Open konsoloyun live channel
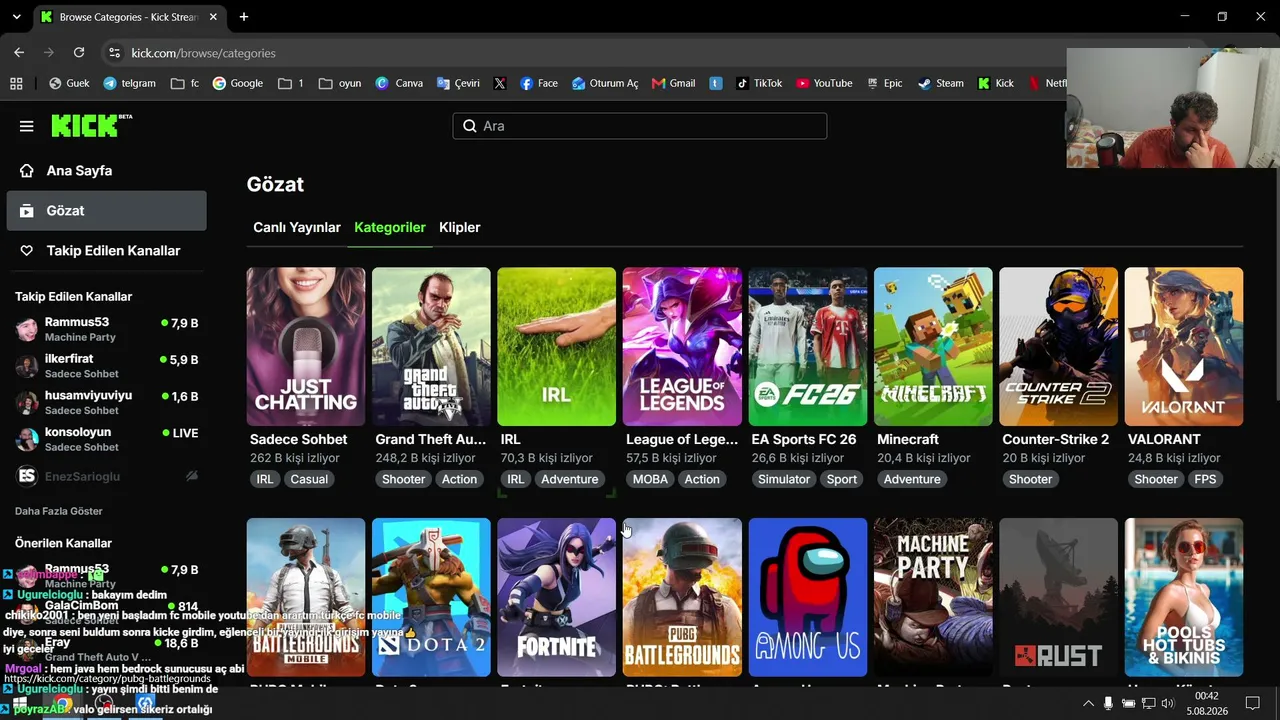 point(106,439)
